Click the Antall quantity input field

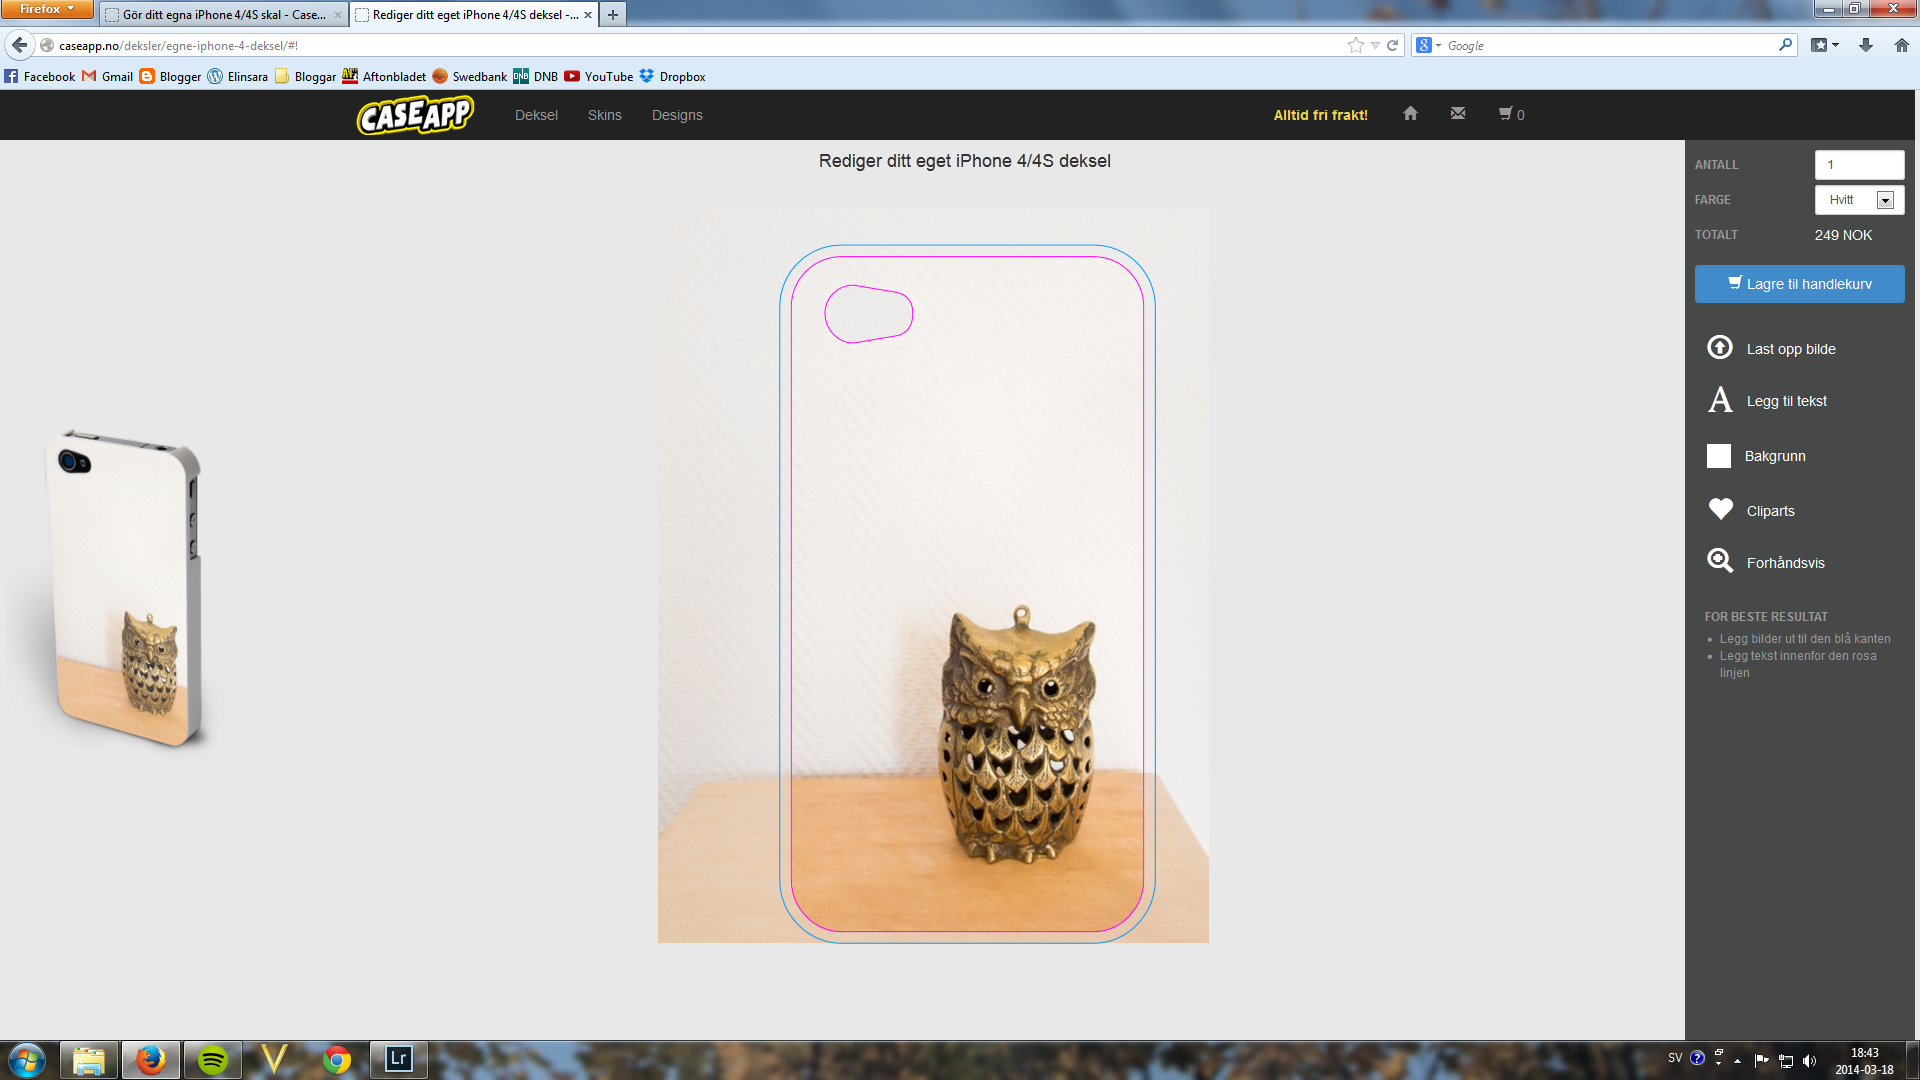point(1858,165)
